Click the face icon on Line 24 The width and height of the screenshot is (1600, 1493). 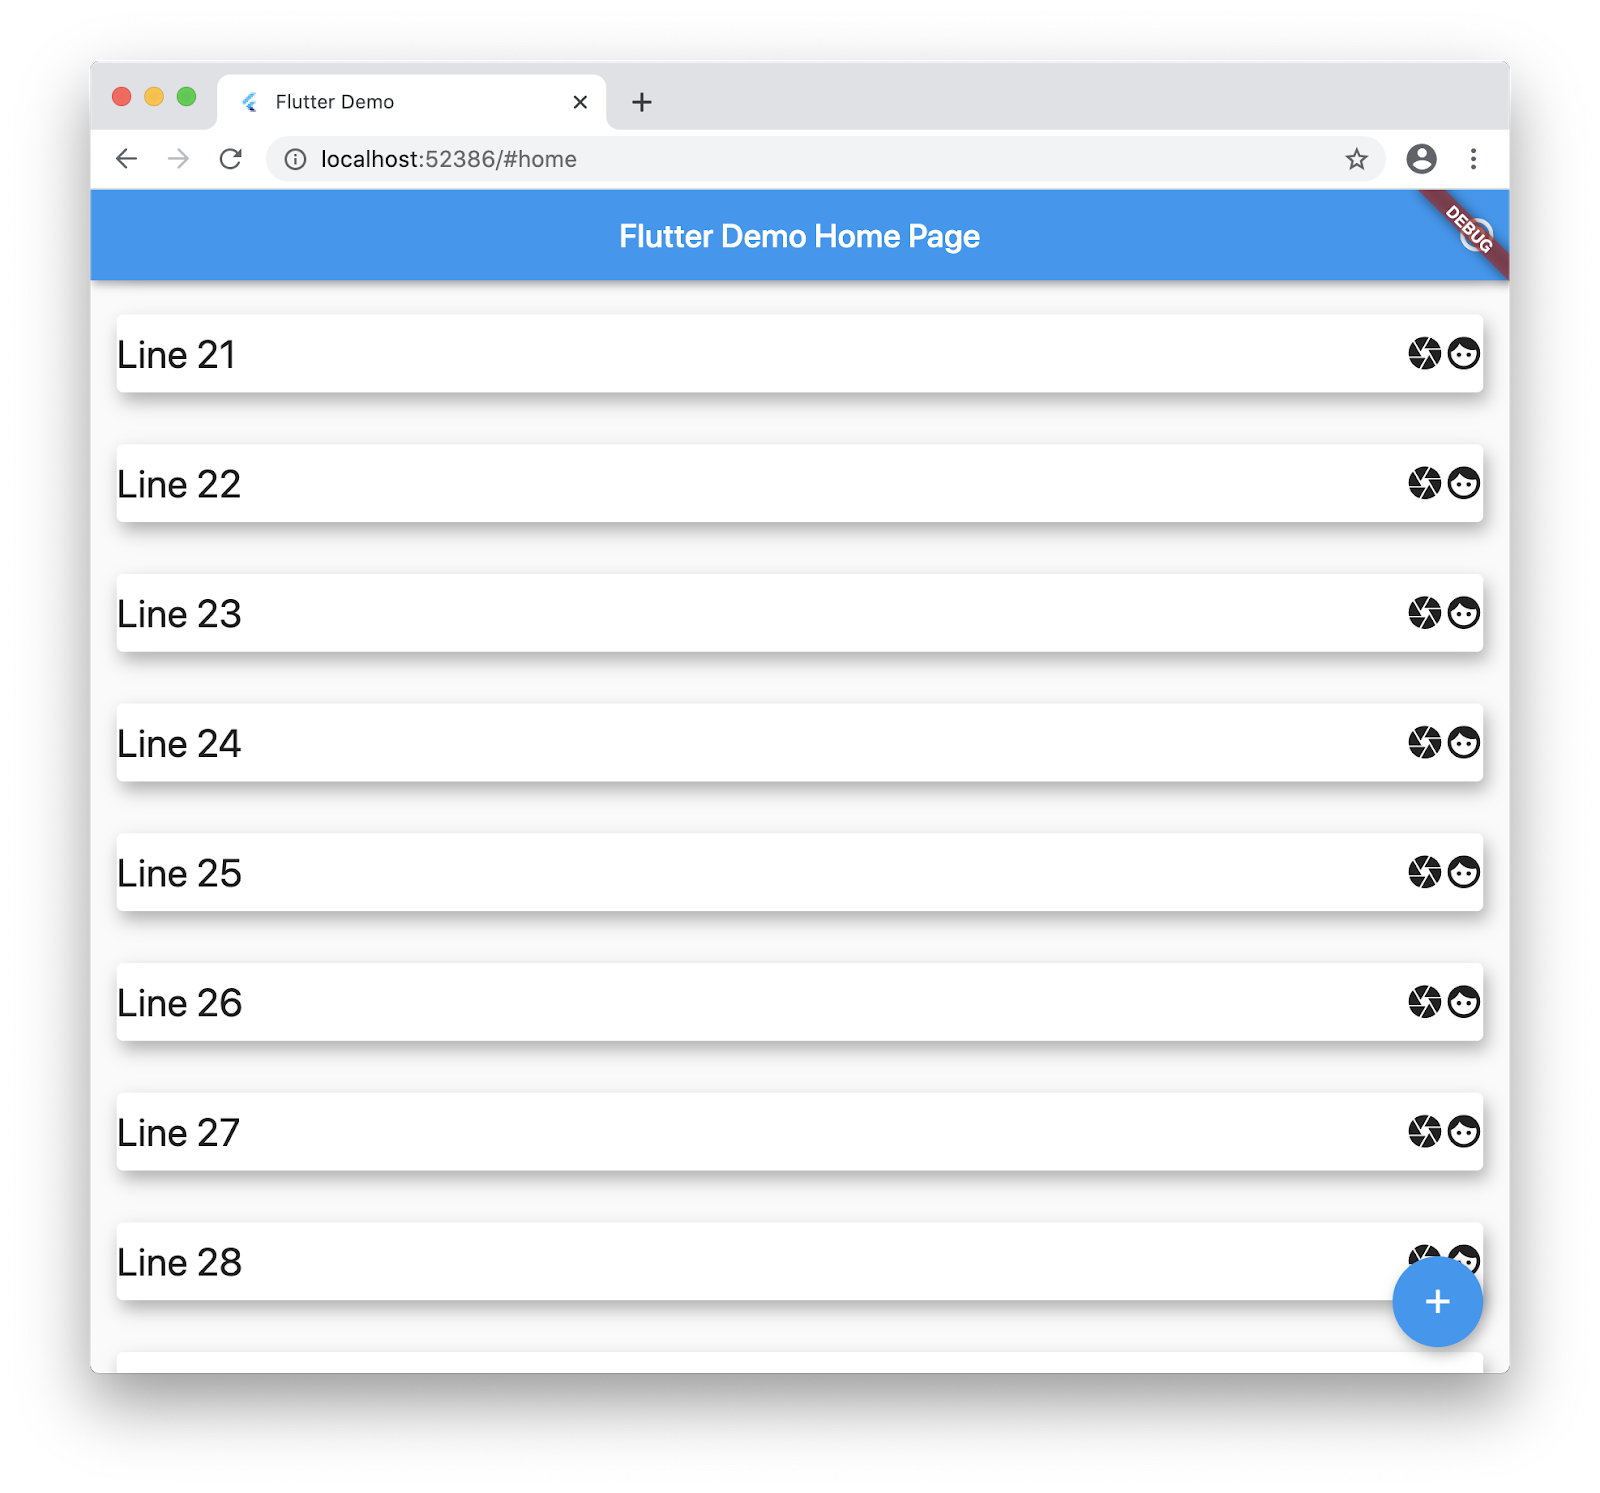tap(1464, 742)
